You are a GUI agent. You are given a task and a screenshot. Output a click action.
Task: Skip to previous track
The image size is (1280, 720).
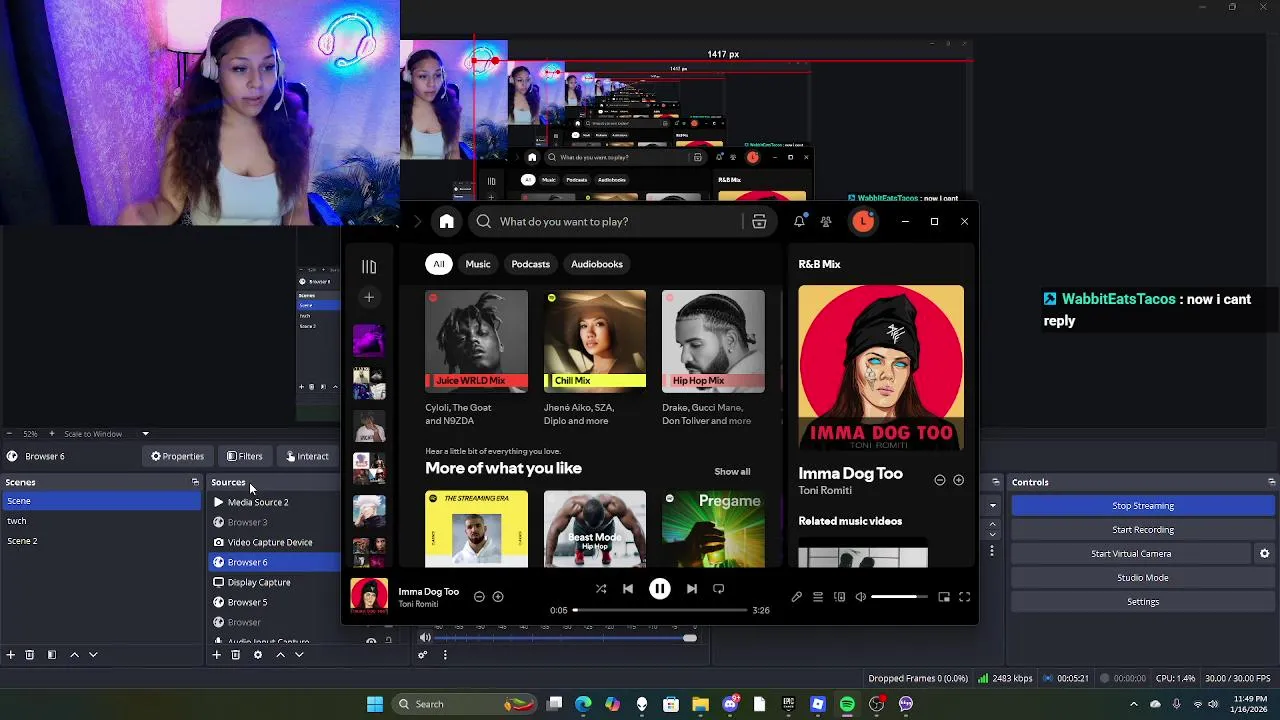click(628, 589)
